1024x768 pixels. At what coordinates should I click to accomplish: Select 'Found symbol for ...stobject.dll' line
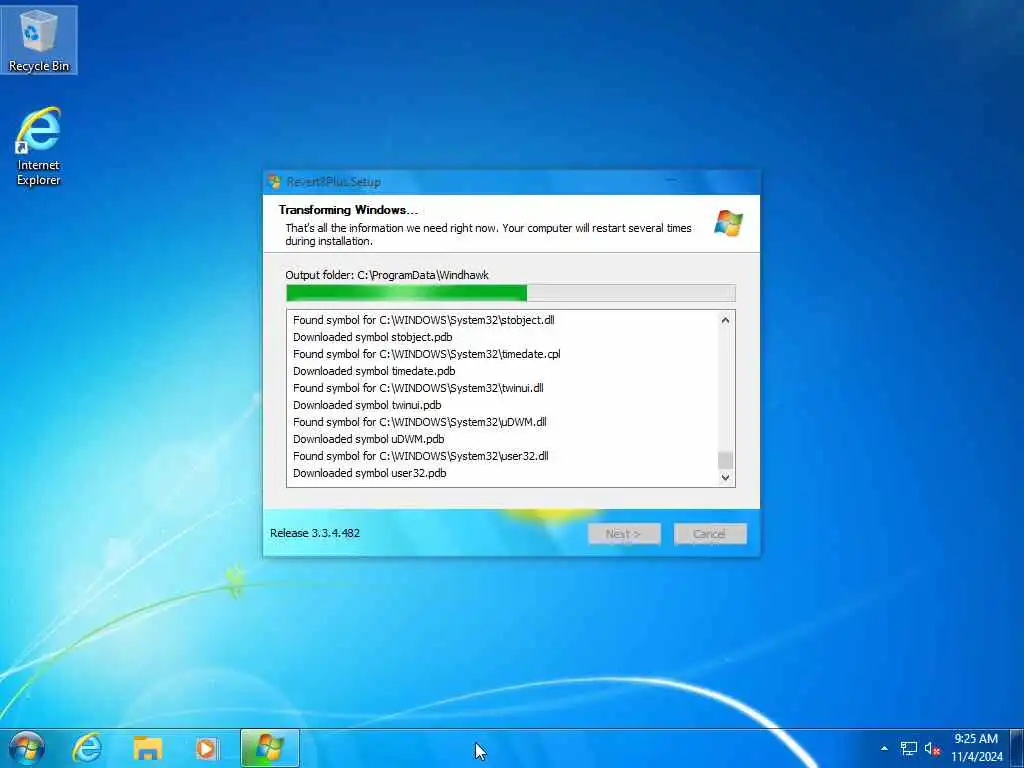click(x=424, y=320)
